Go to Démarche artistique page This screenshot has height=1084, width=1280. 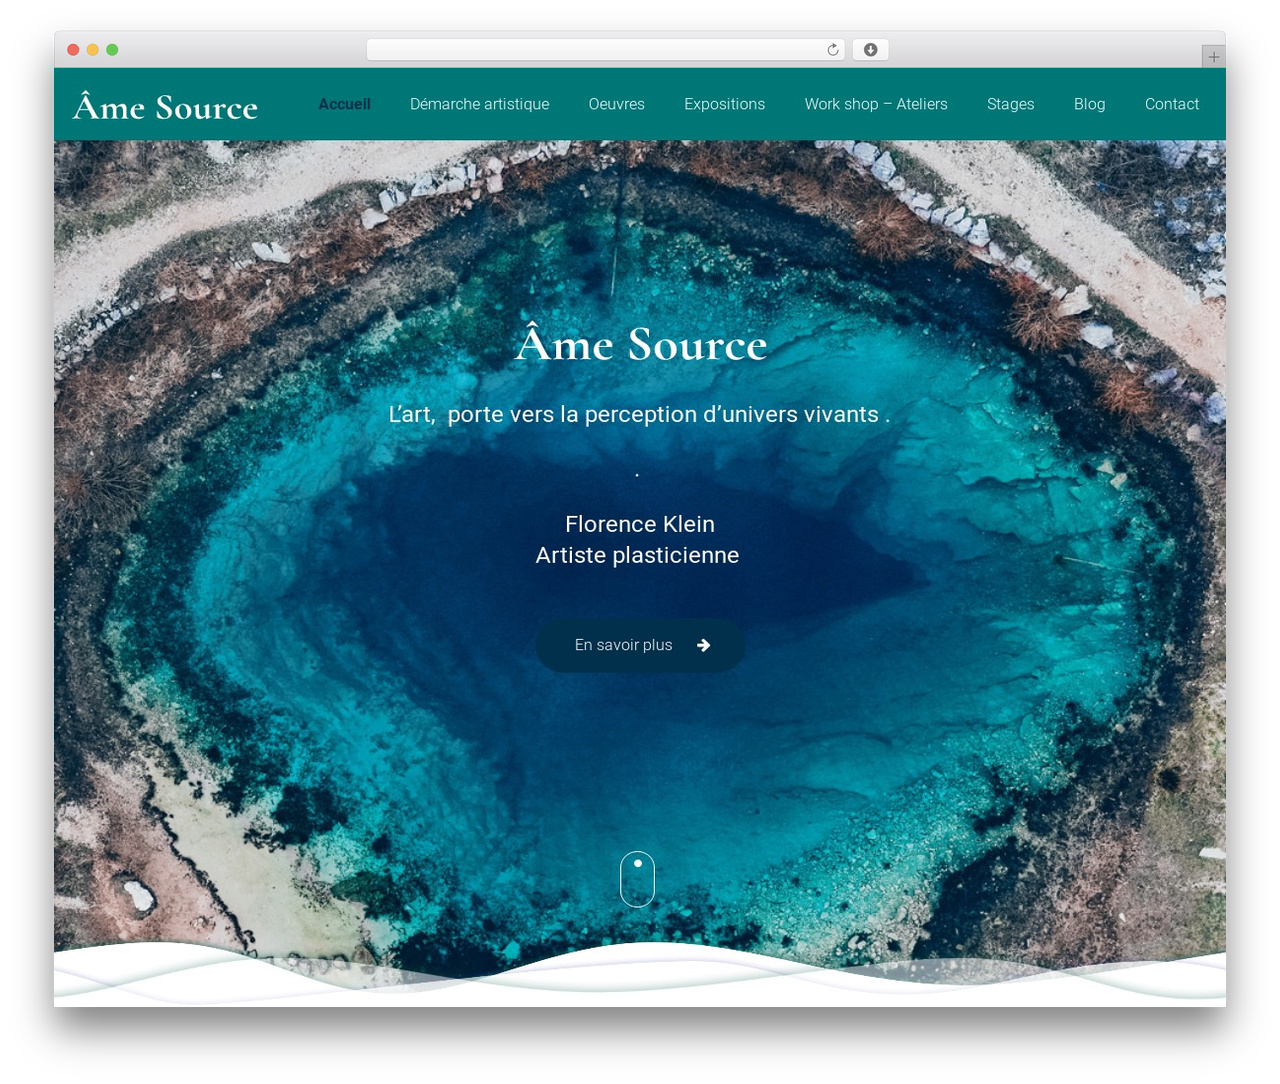point(479,104)
